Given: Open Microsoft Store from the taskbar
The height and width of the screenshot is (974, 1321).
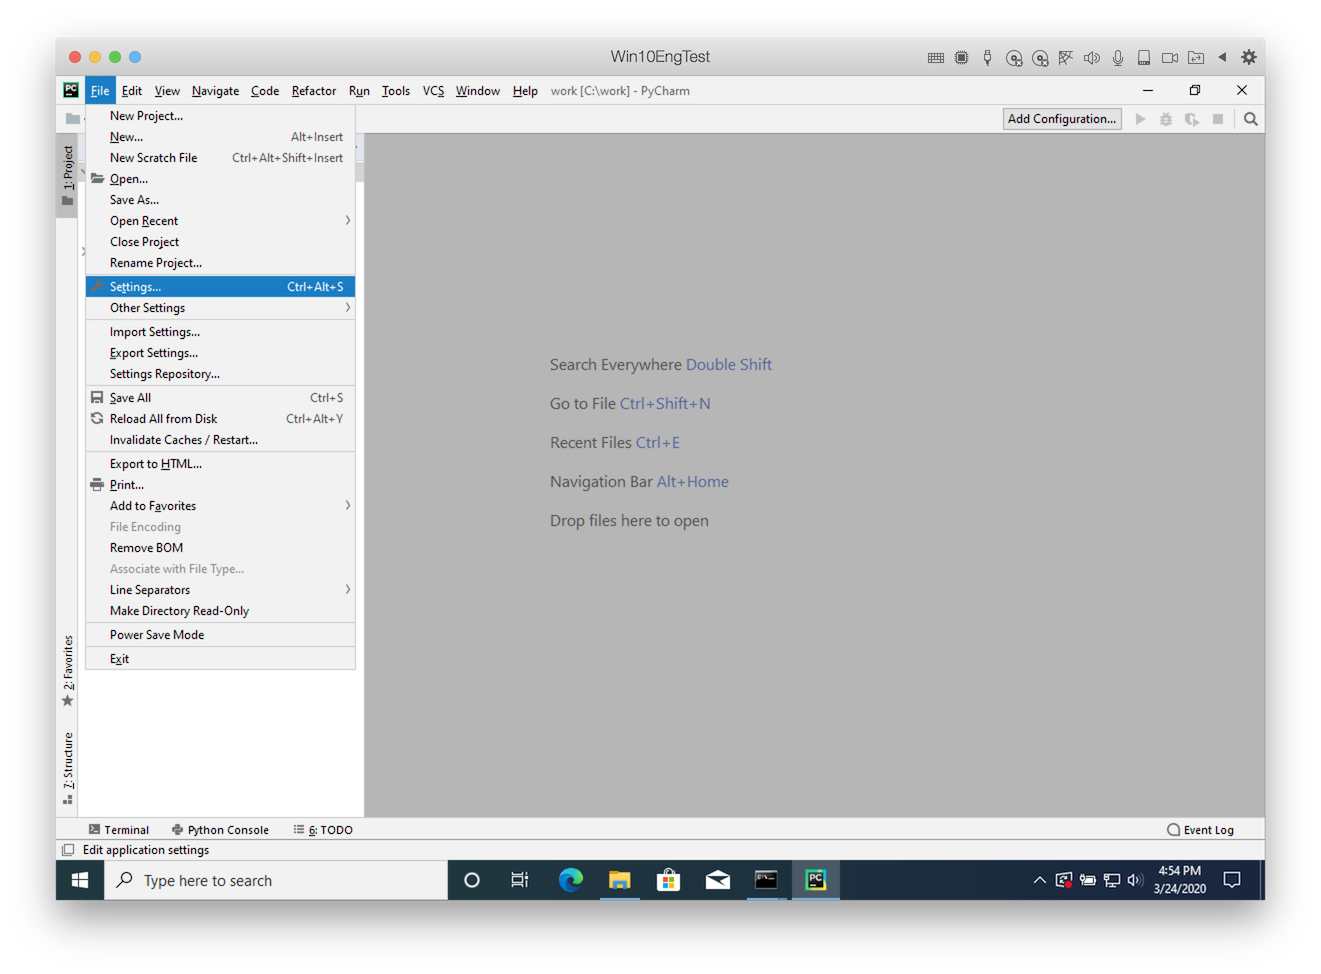Looking at the screenshot, I should (x=668, y=880).
